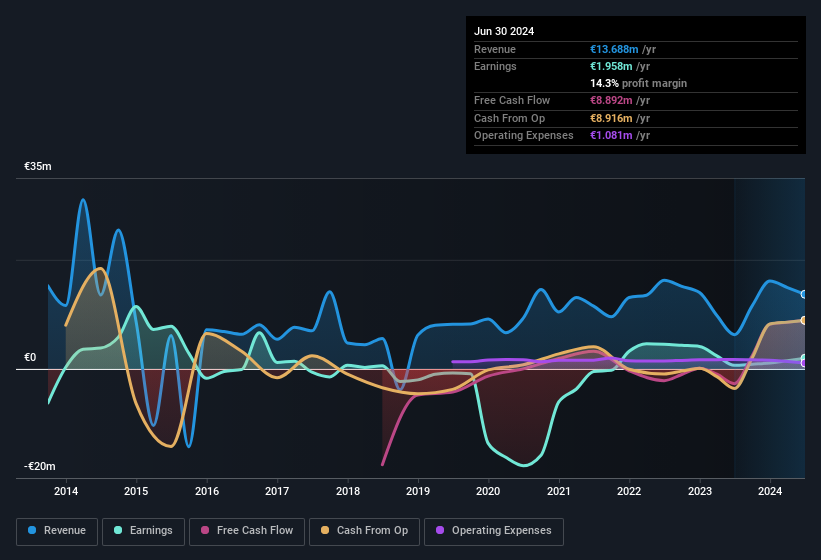Toggle the Revenue legend button

(57, 531)
